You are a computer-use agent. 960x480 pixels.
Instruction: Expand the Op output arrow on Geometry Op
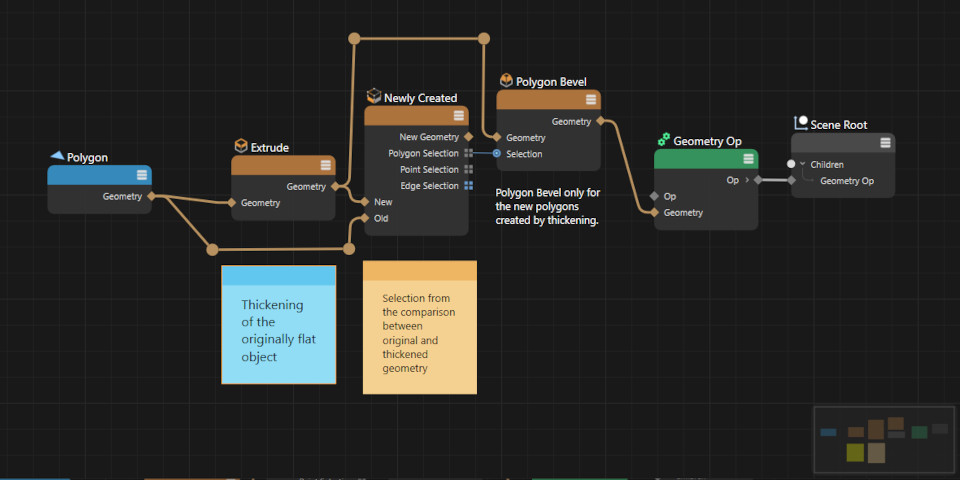(746, 180)
